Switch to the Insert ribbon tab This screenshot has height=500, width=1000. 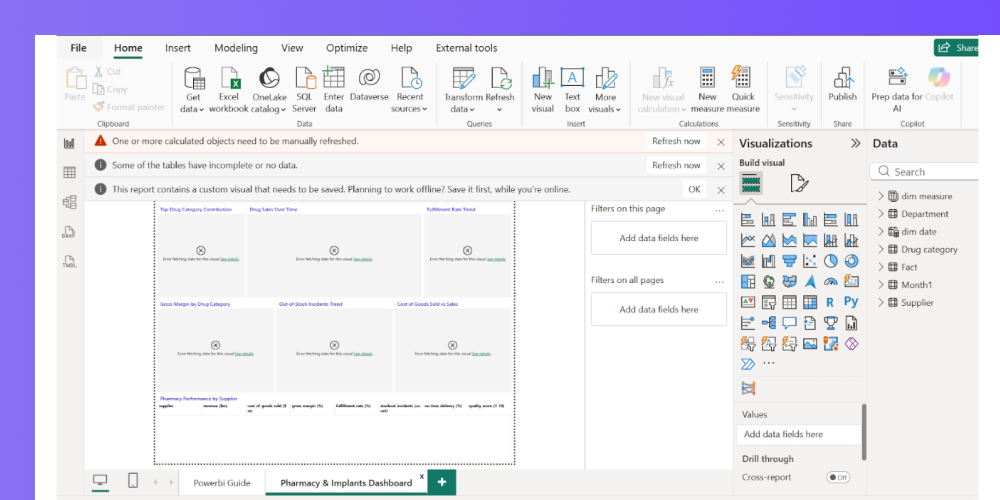pos(178,48)
